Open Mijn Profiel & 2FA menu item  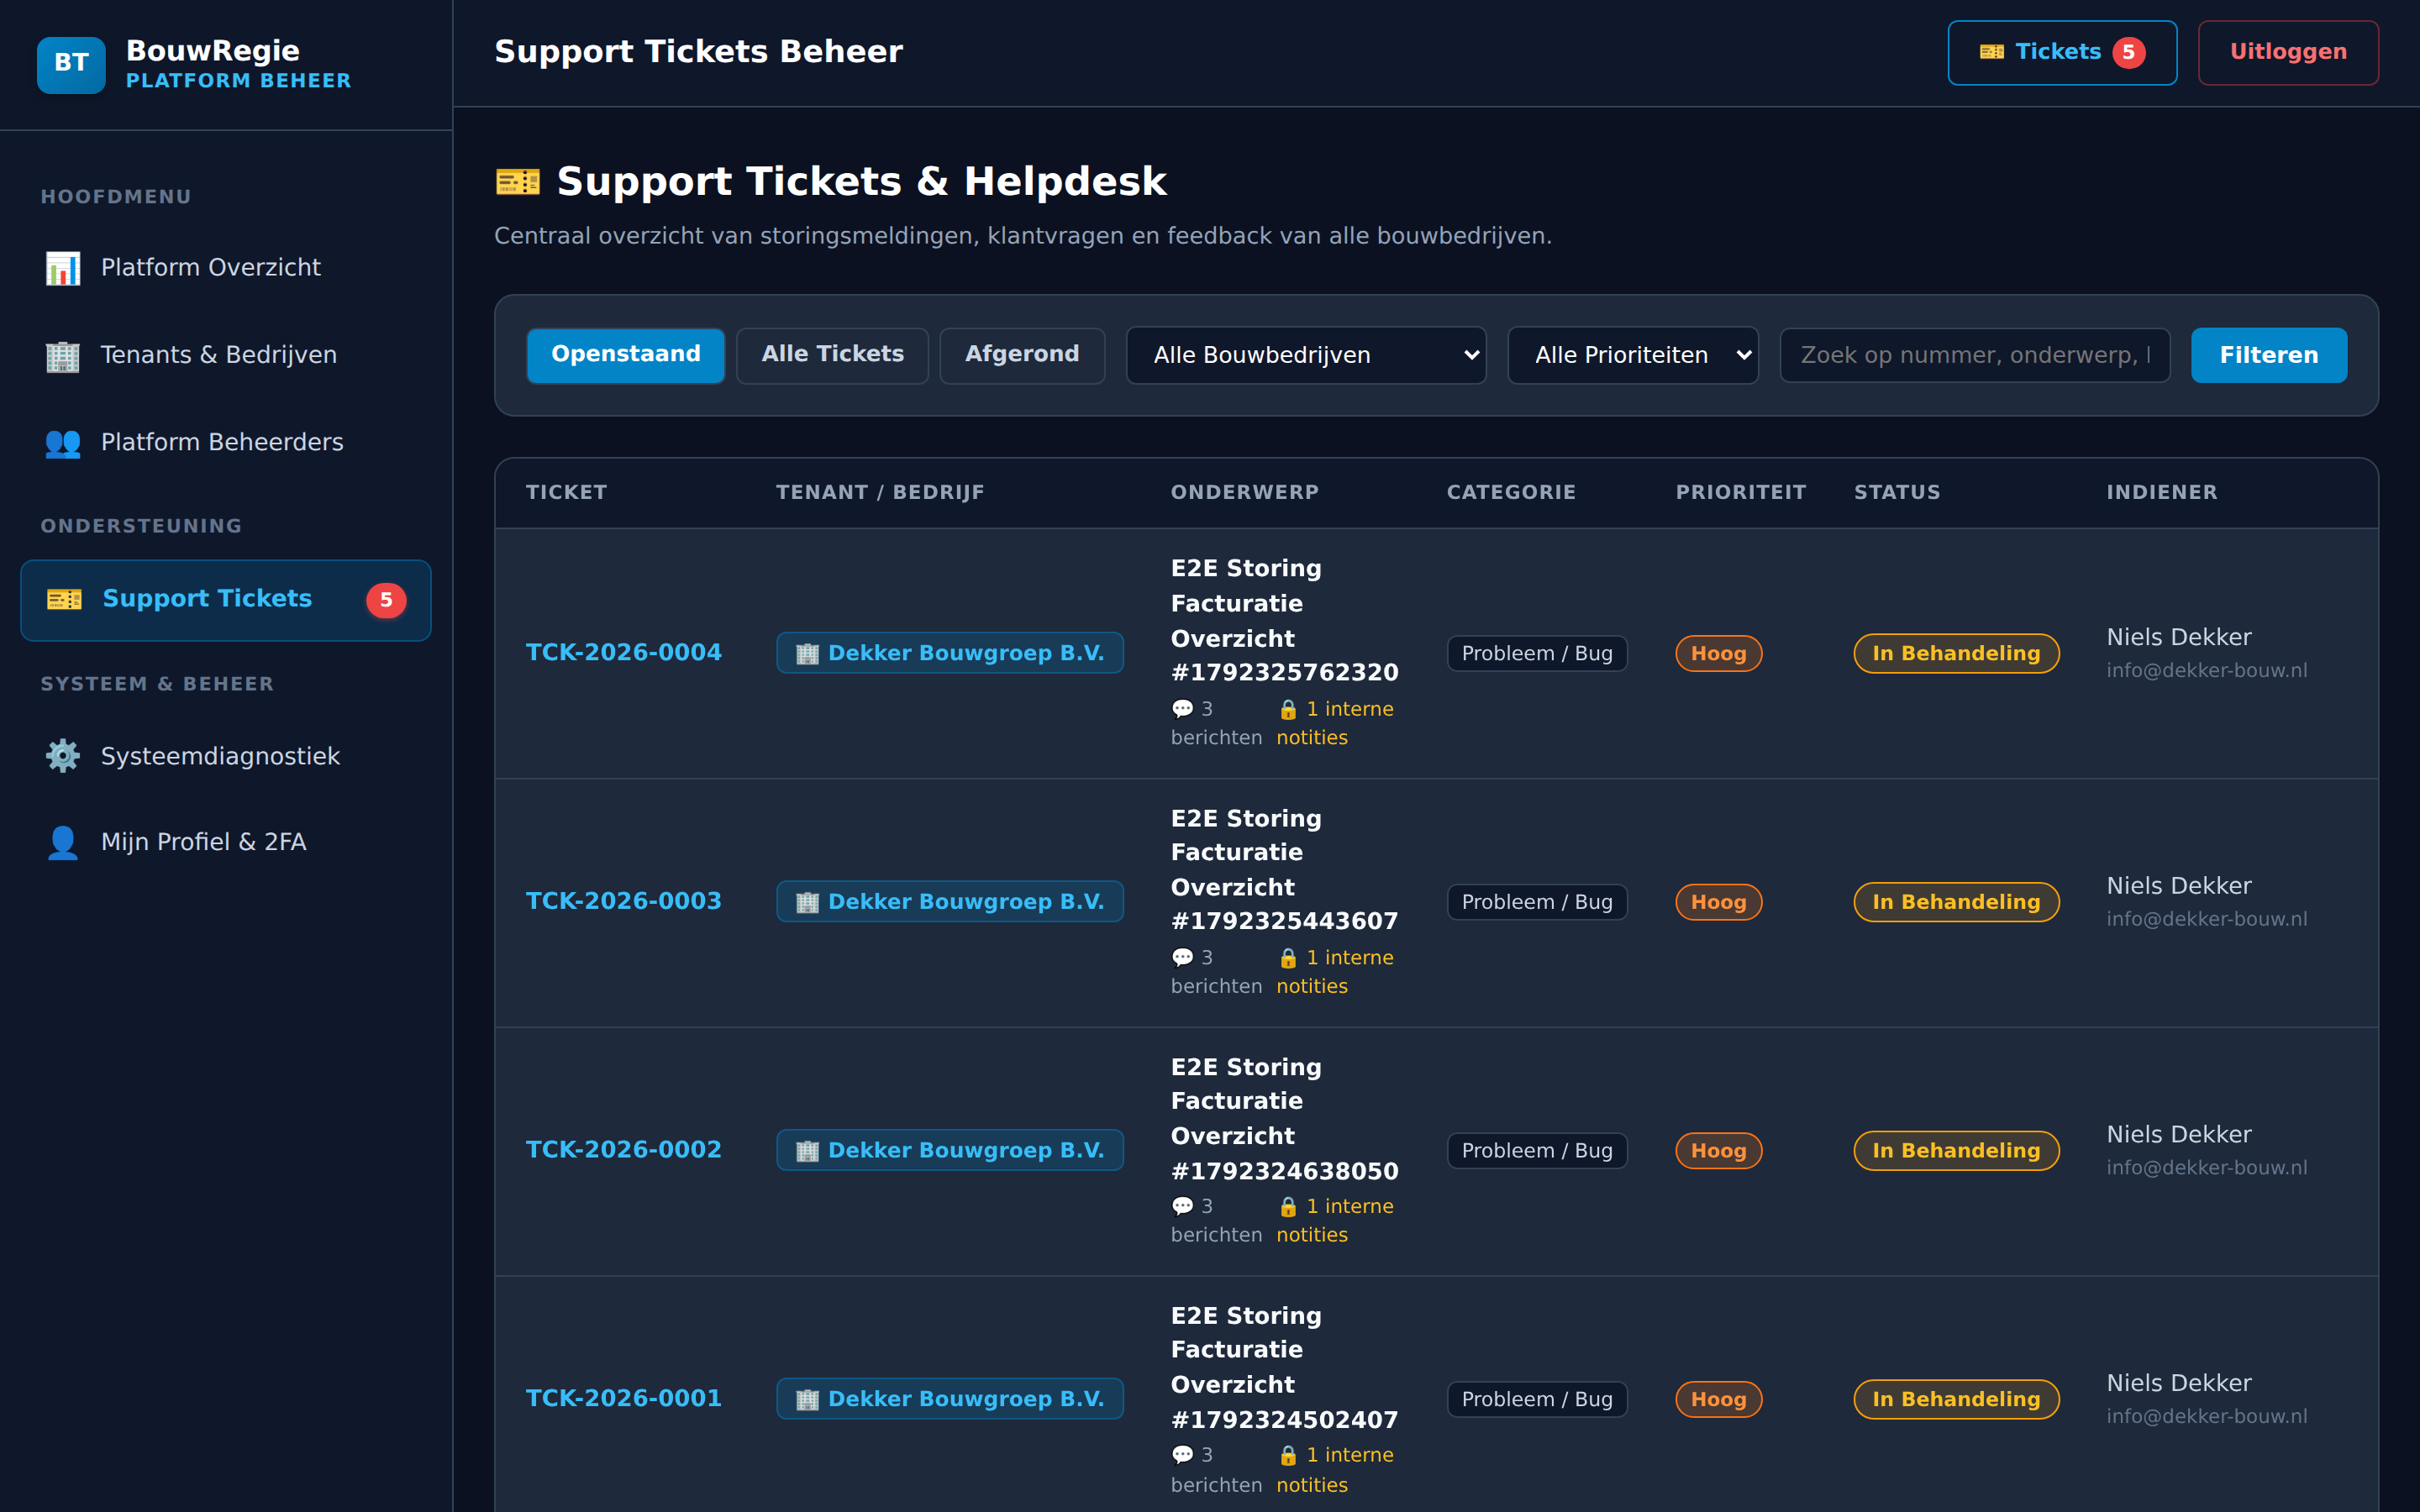point(226,842)
